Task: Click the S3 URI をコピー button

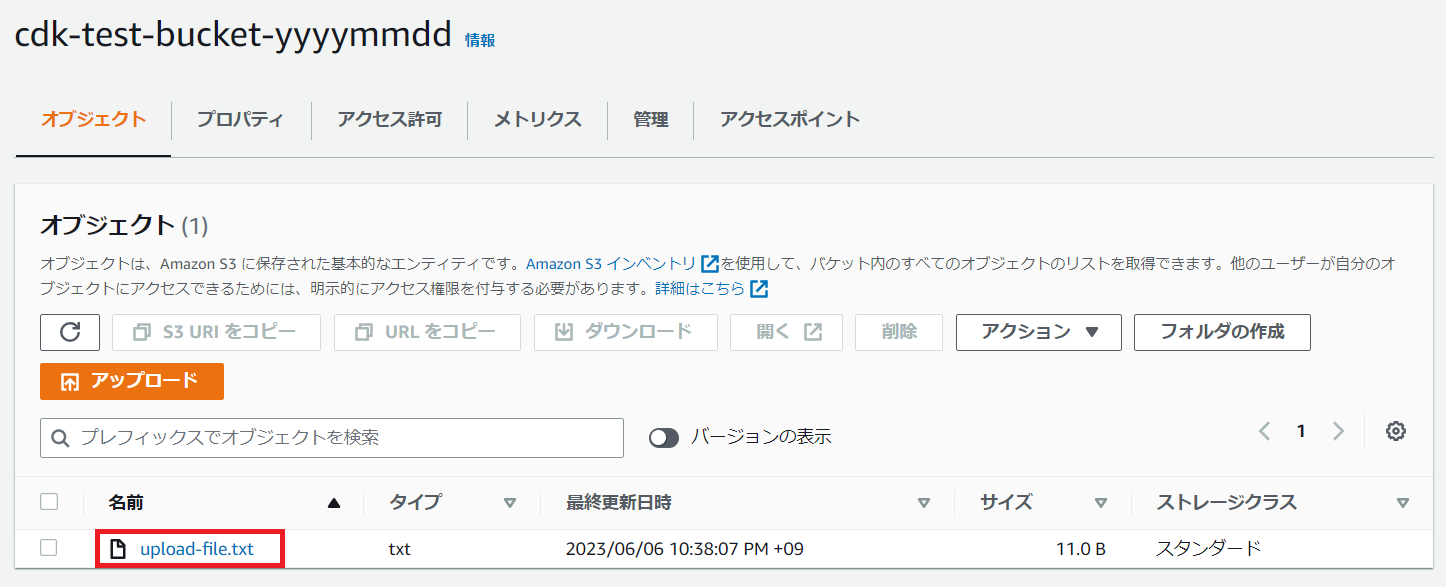Action: point(216,332)
